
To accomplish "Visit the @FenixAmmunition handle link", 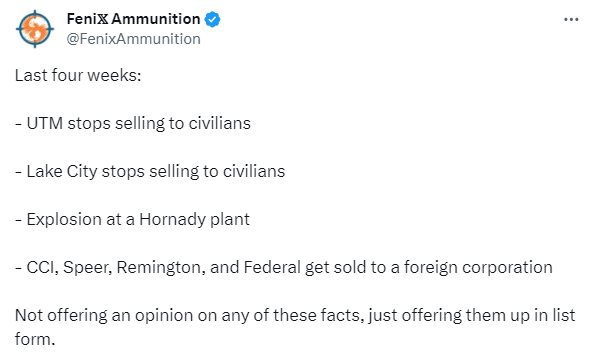I will 133,39.
